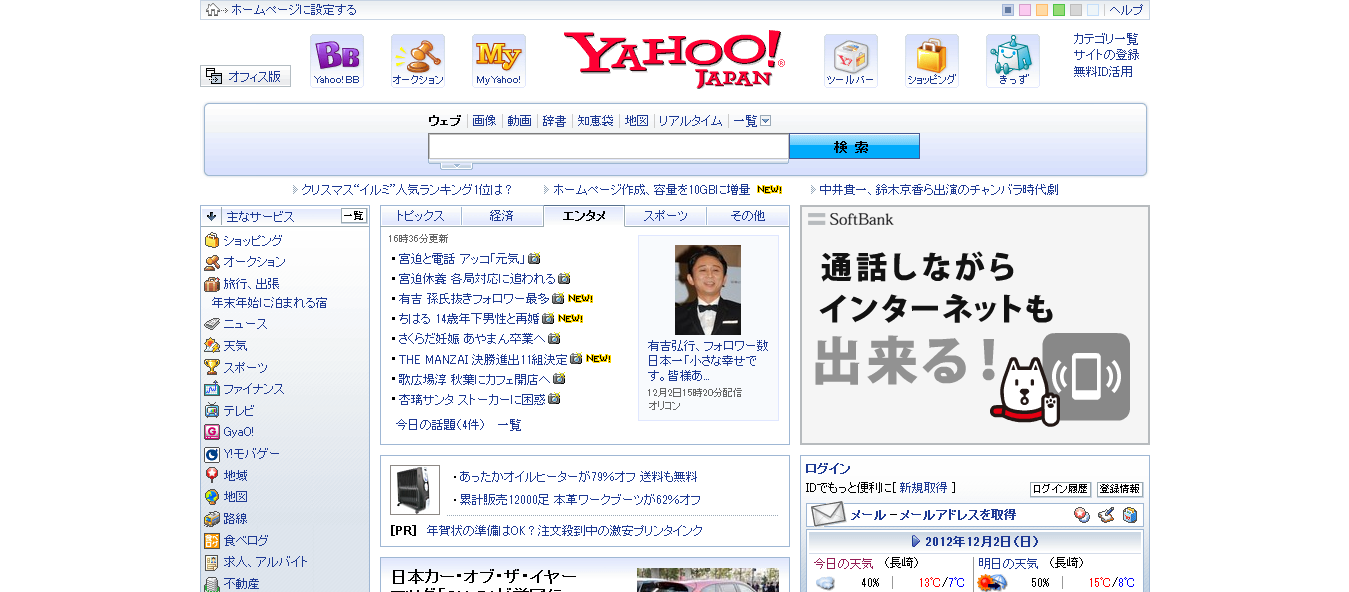Select the 動画 search type
This screenshot has width=1349, height=592.
519,120
